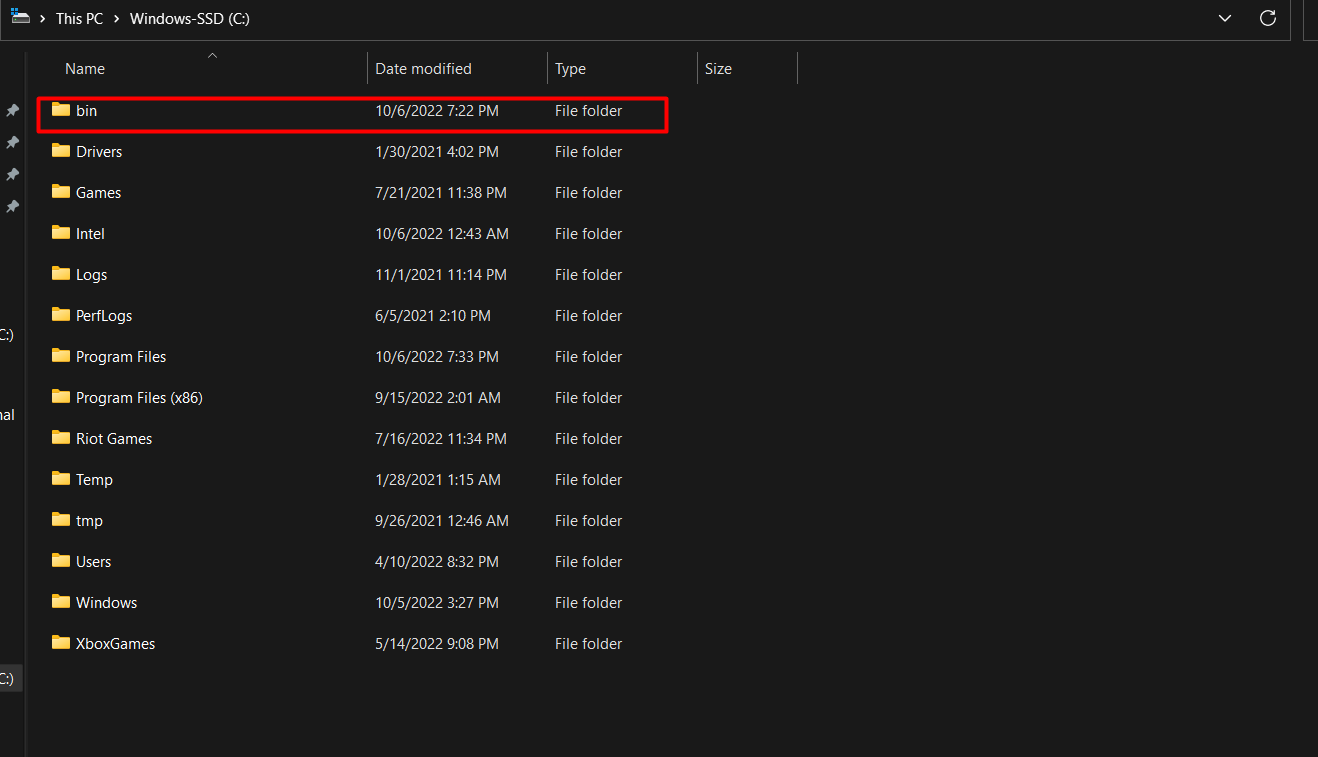Open the address bar history dropdown
The width and height of the screenshot is (1318, 757).
[1225, 18]
